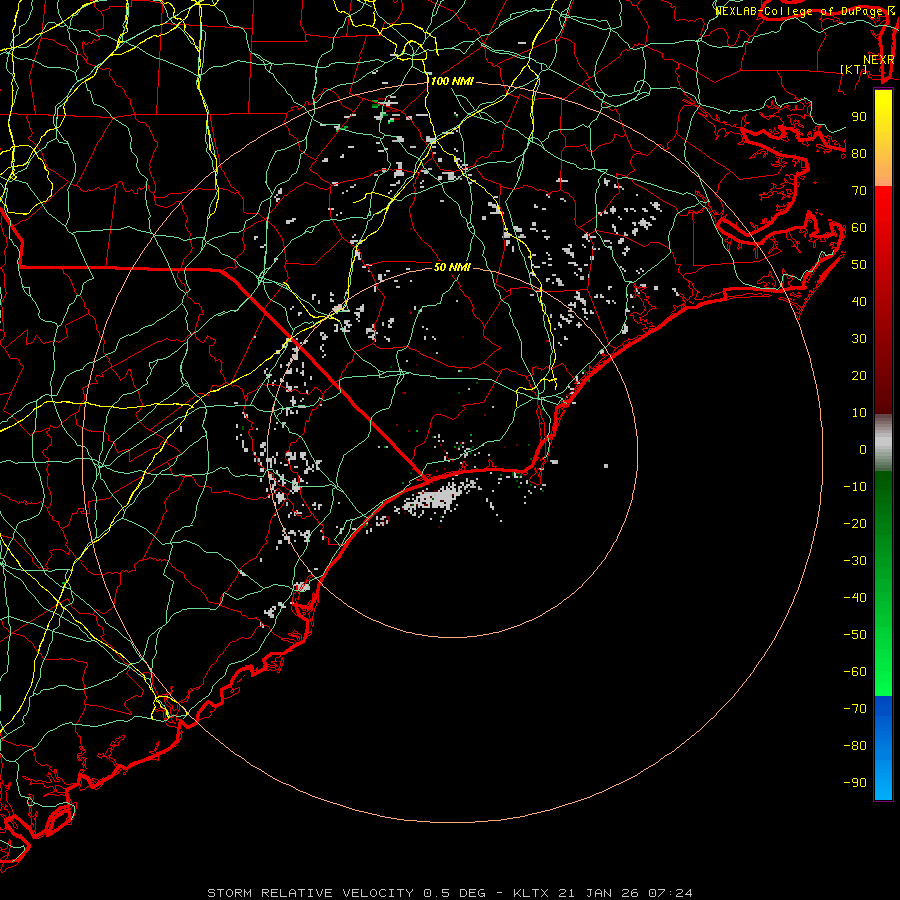
Task: Click the "100 NMI" range ring label
Action: coord(452,82)
